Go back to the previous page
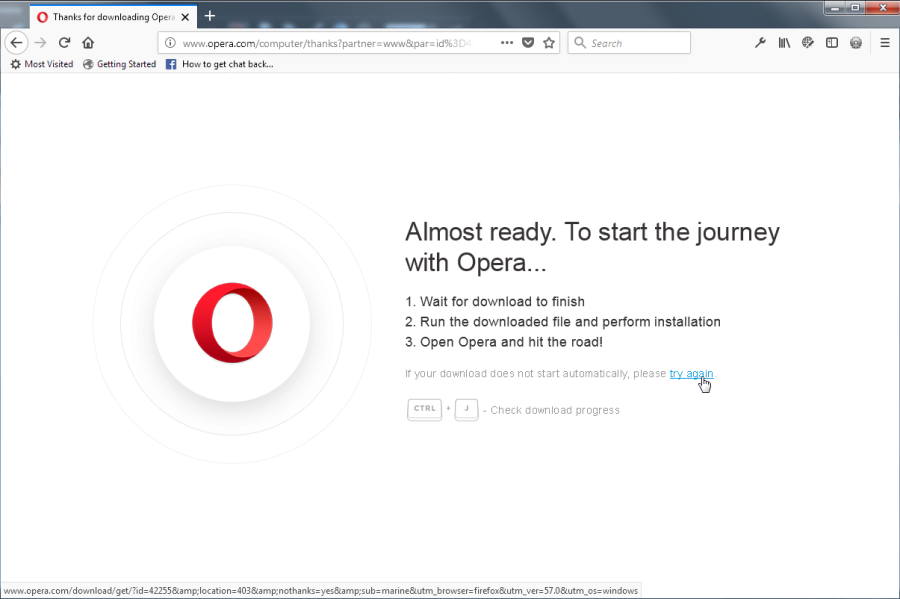The image size is (900, 599). (16, 42)
